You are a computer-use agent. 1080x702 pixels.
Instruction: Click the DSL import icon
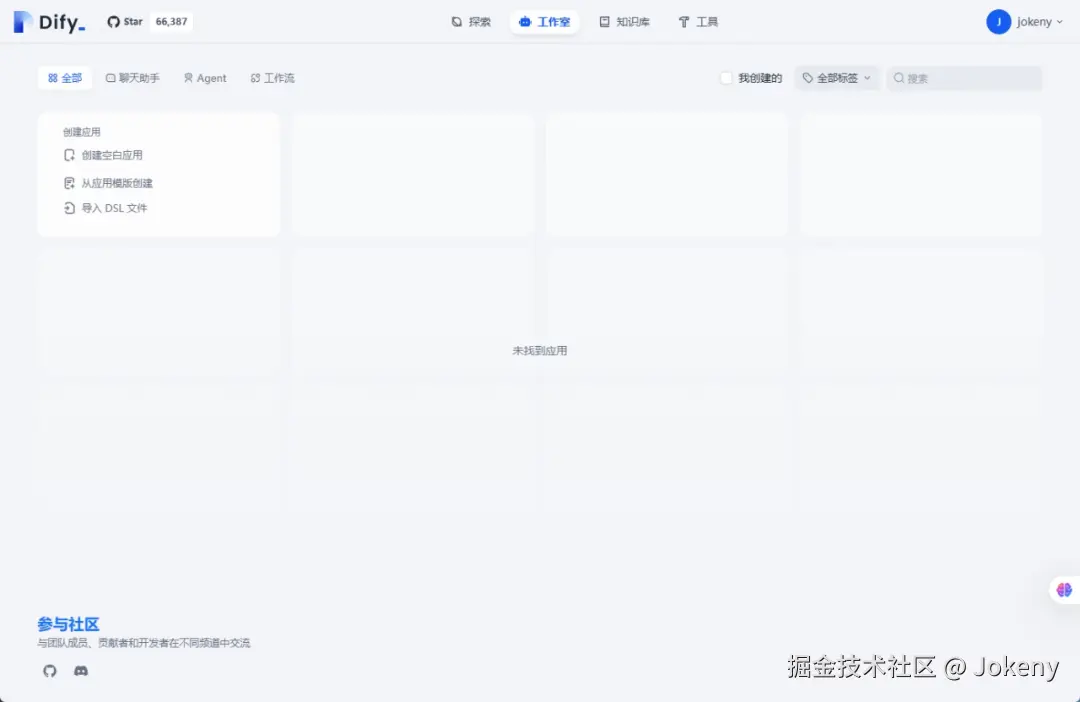[x=69, y=207]
